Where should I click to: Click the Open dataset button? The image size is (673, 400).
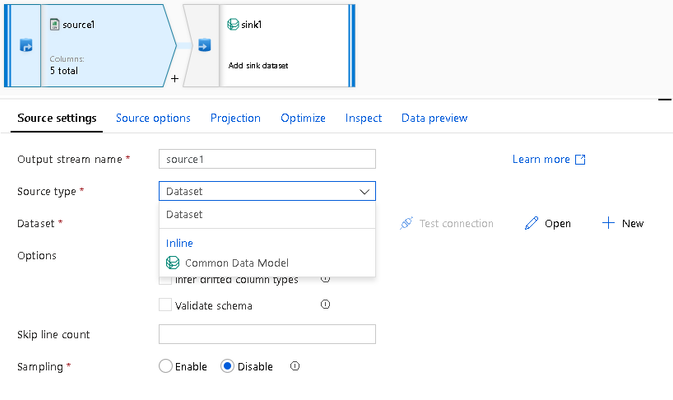548,223
